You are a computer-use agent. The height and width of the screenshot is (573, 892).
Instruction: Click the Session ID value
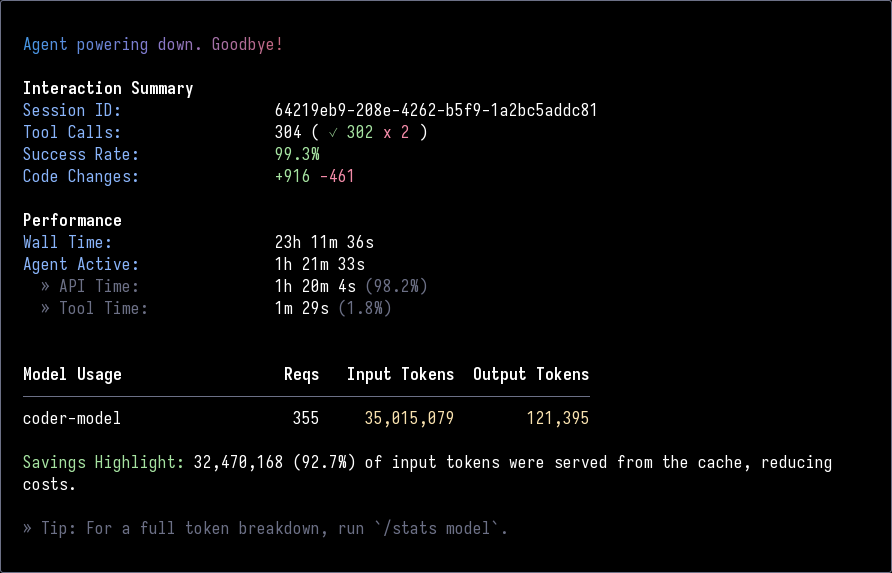(436, 111)
